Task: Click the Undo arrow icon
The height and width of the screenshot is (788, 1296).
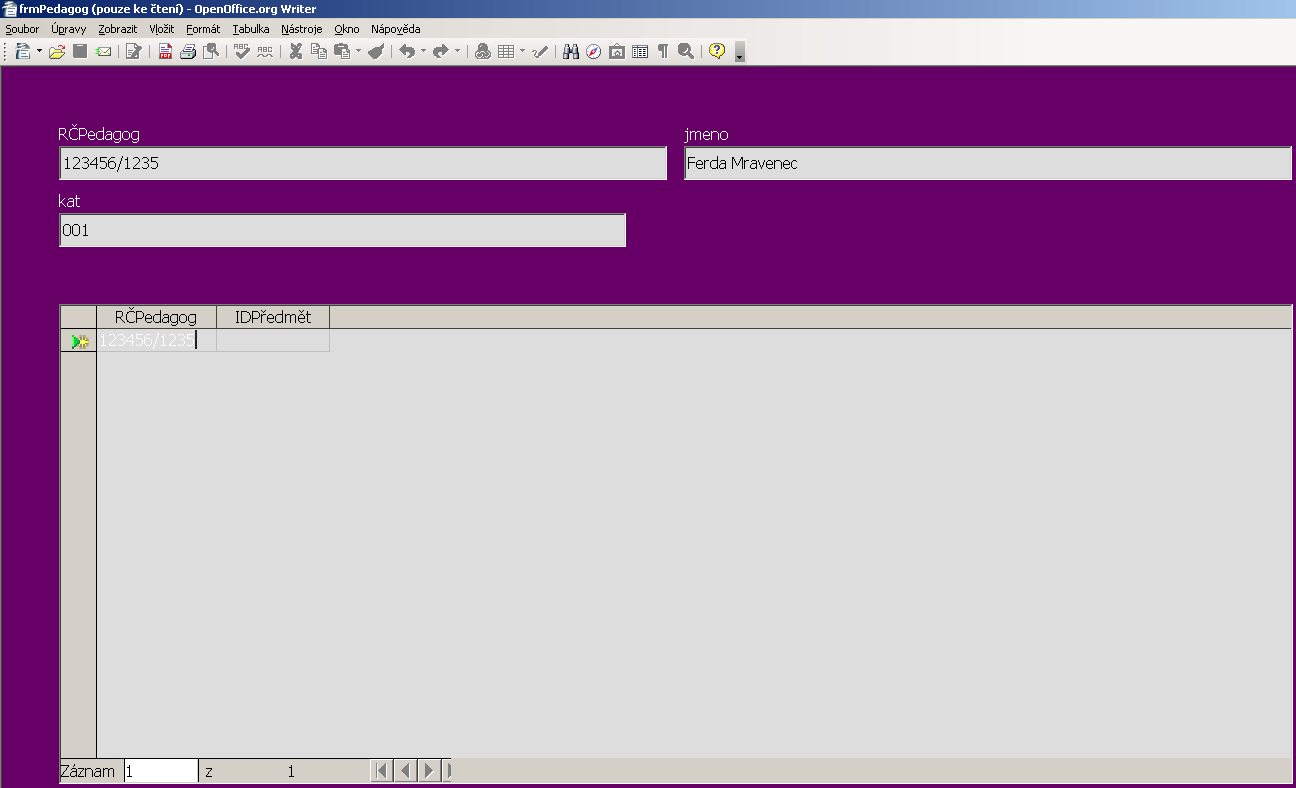Action: tap(407, 51)
